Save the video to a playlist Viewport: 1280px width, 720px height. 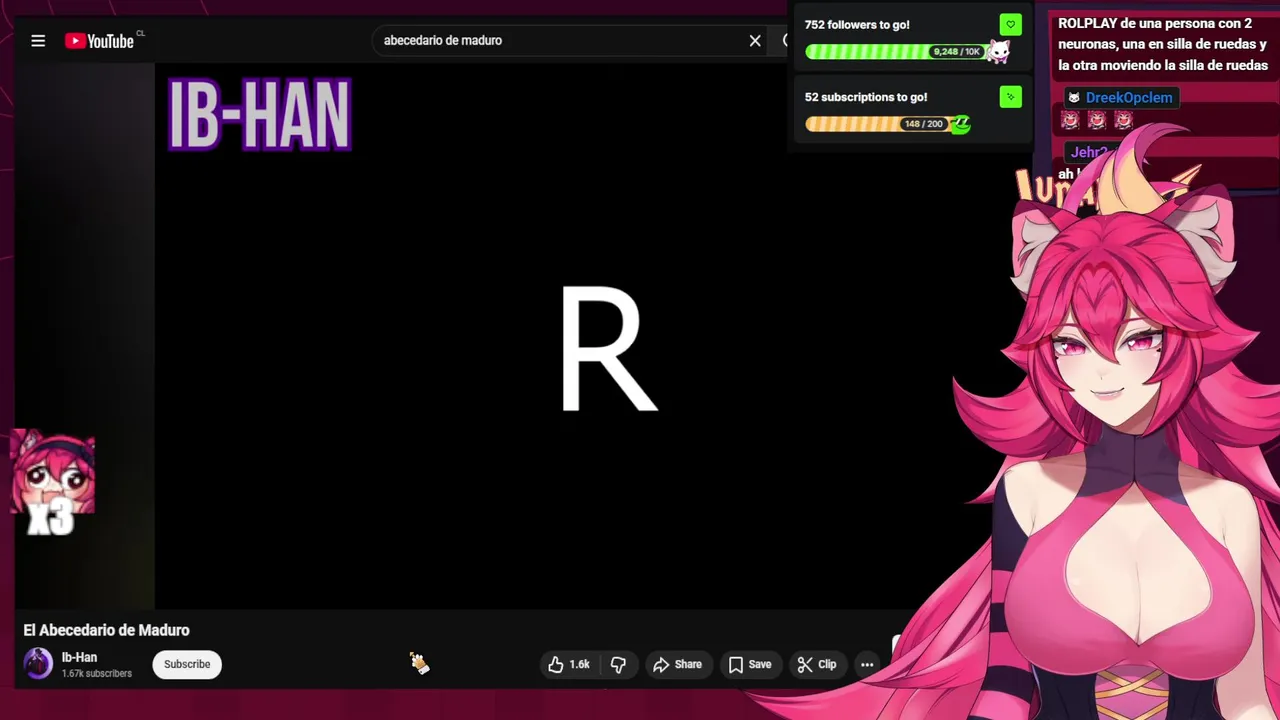click(x=750, y=664)
